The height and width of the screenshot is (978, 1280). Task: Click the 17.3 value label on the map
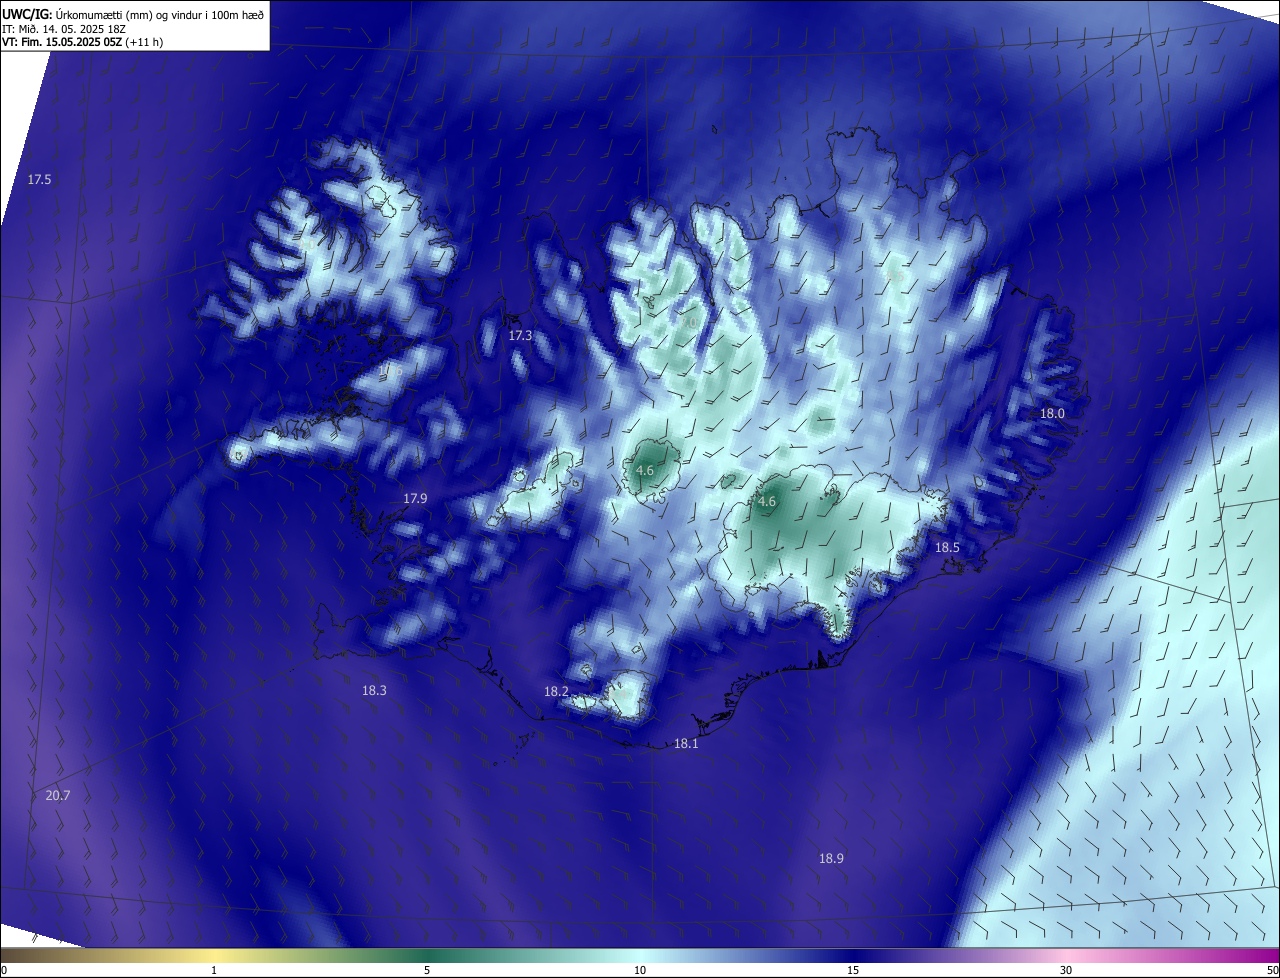tap(520, 336)
